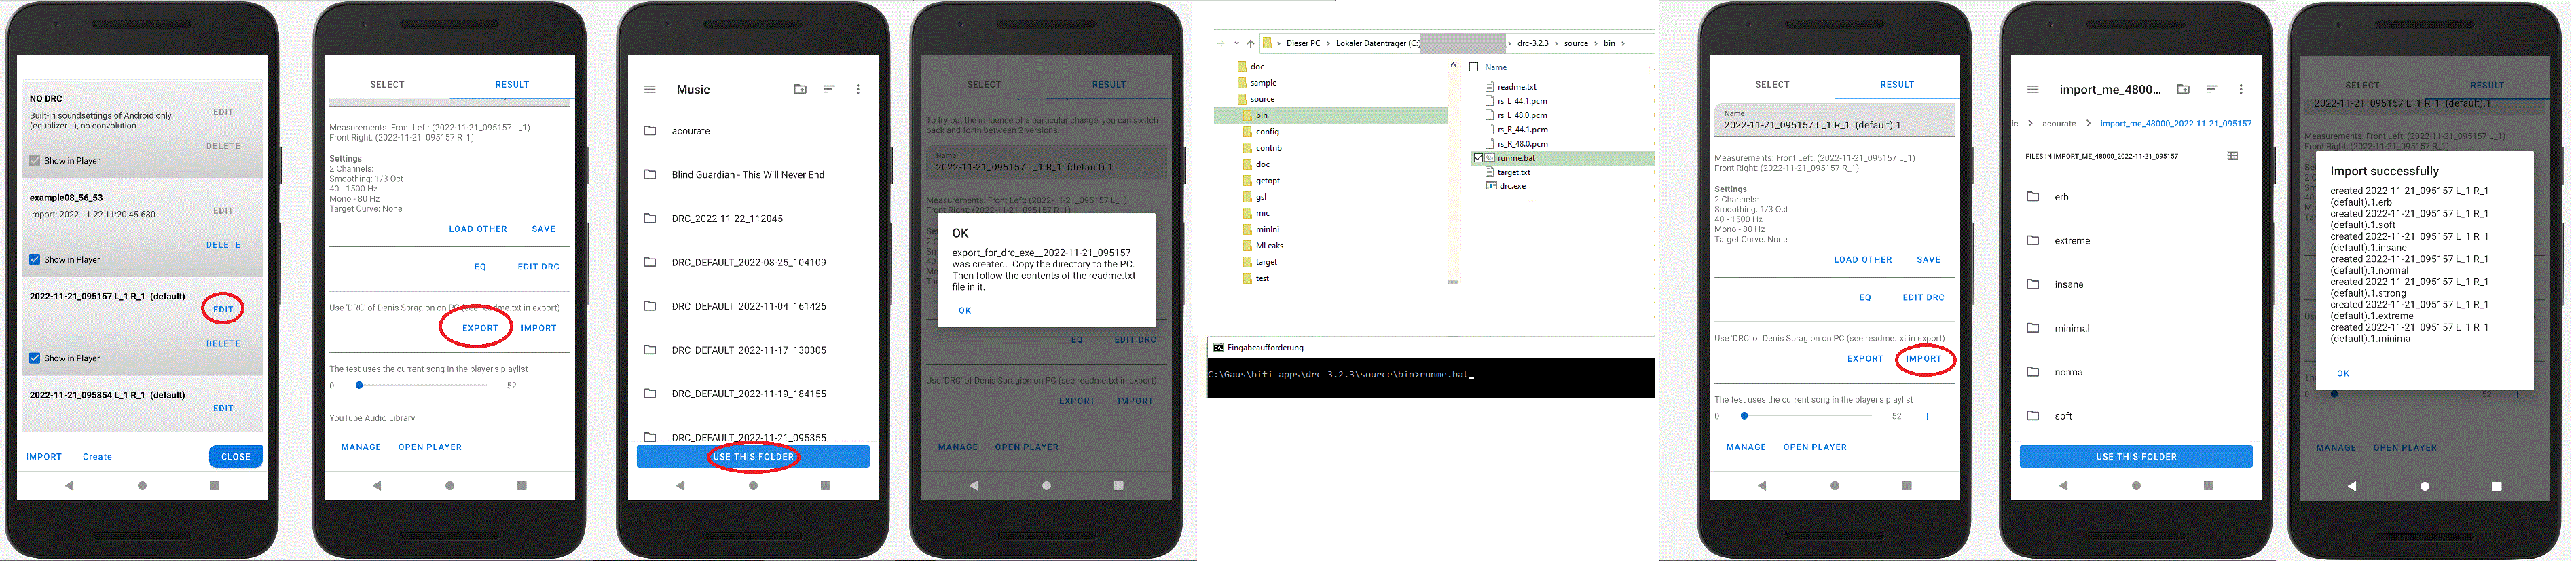Switch to SELECT tab on YouTube Audio Library screen
Image resolution: width=2576 pixels, height=577 pixels.
click(388, 85)
